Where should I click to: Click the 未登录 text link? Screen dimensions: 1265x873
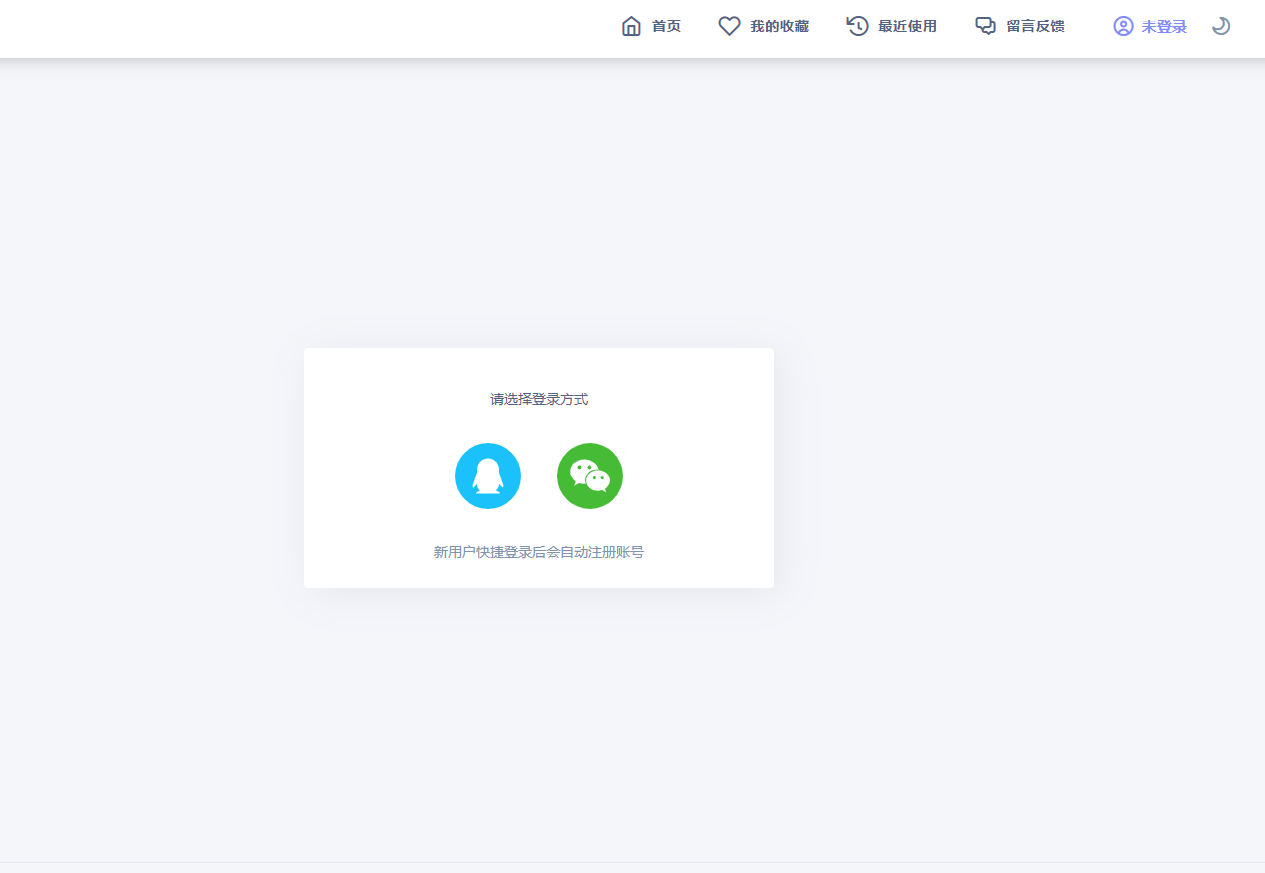coord(1164,26)
